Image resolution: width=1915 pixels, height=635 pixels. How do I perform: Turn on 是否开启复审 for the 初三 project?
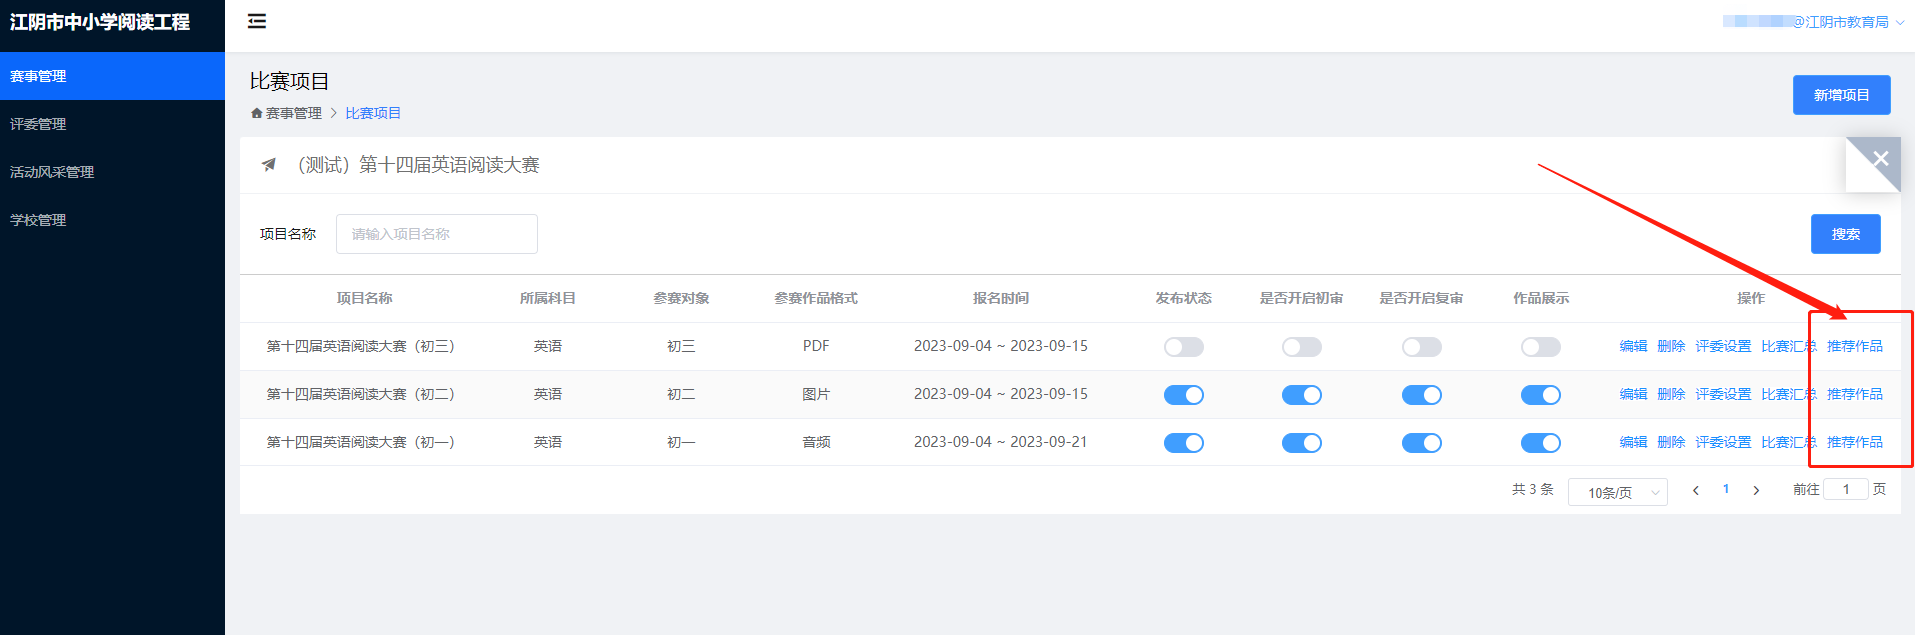1421,347
